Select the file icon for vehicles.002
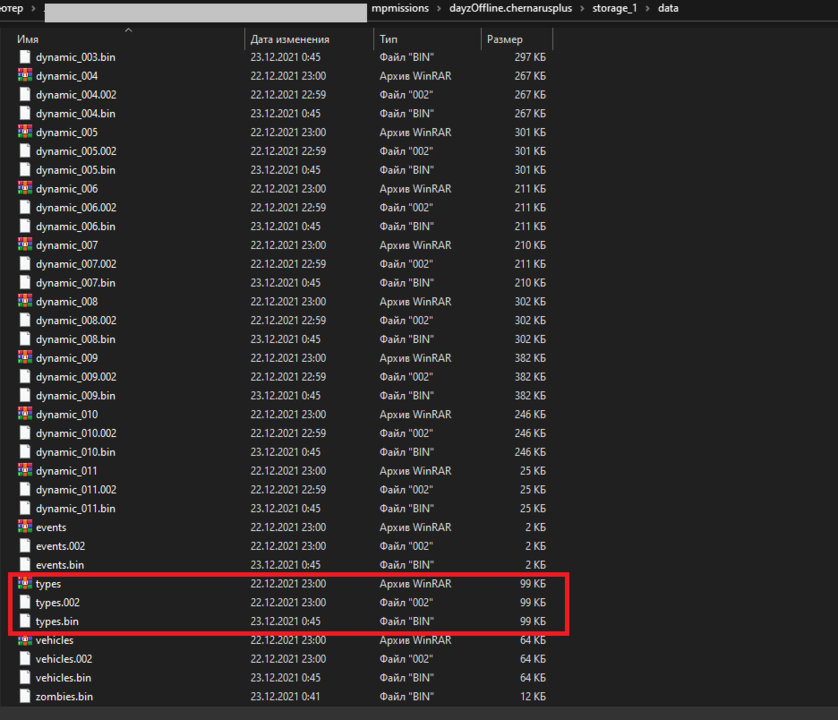This screenshot has height=720, width=838. click(x=25, y=659)
